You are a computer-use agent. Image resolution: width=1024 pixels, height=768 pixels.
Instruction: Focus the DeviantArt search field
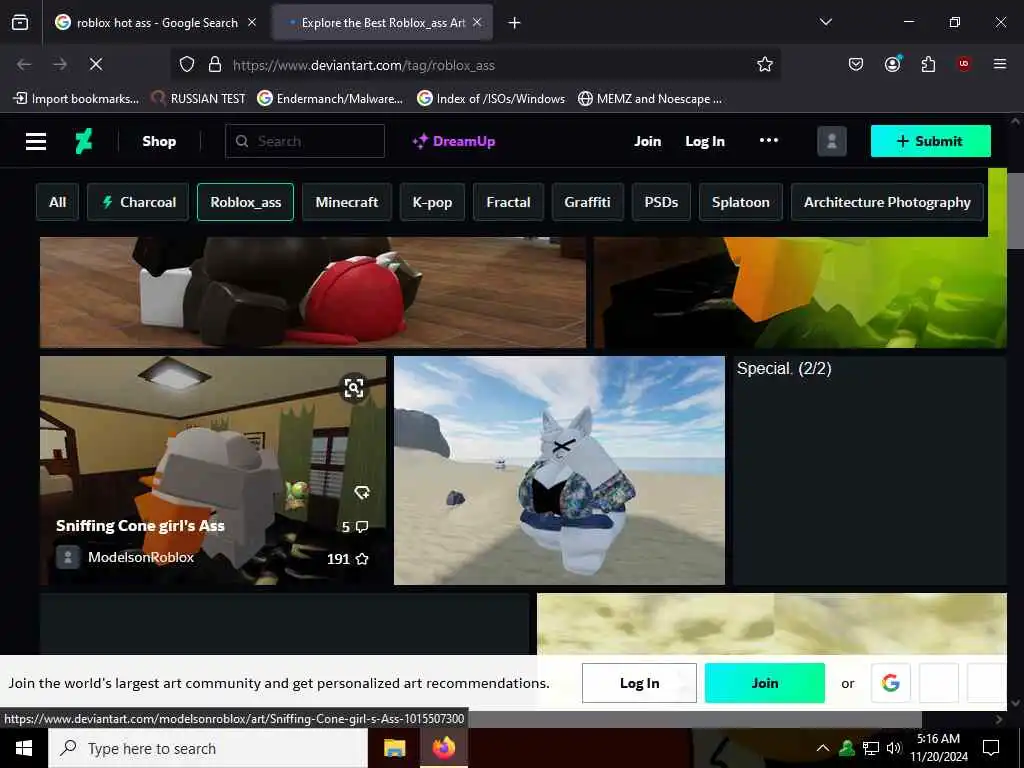pos(305,141)
